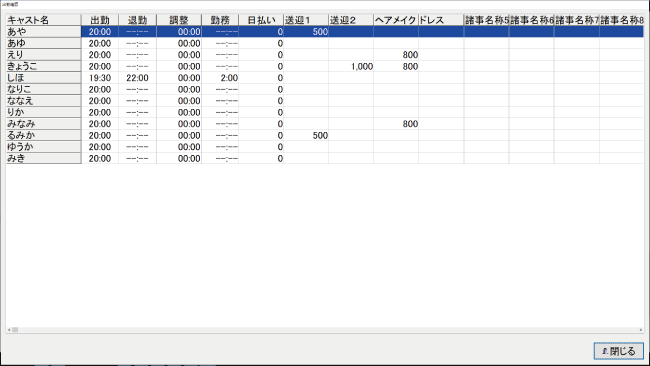
Task: Click the 退勤 column header
Action: coord(138,20)
